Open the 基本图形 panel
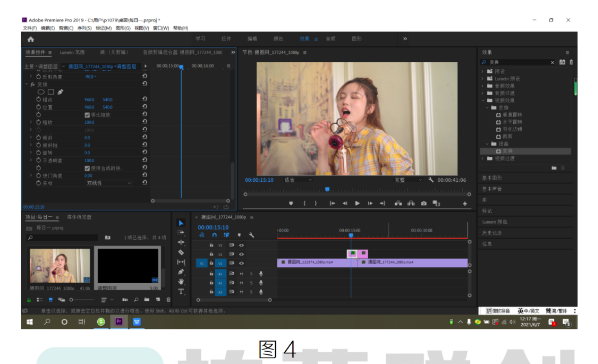This screenshot has width=598, height=364. (492, 178)
